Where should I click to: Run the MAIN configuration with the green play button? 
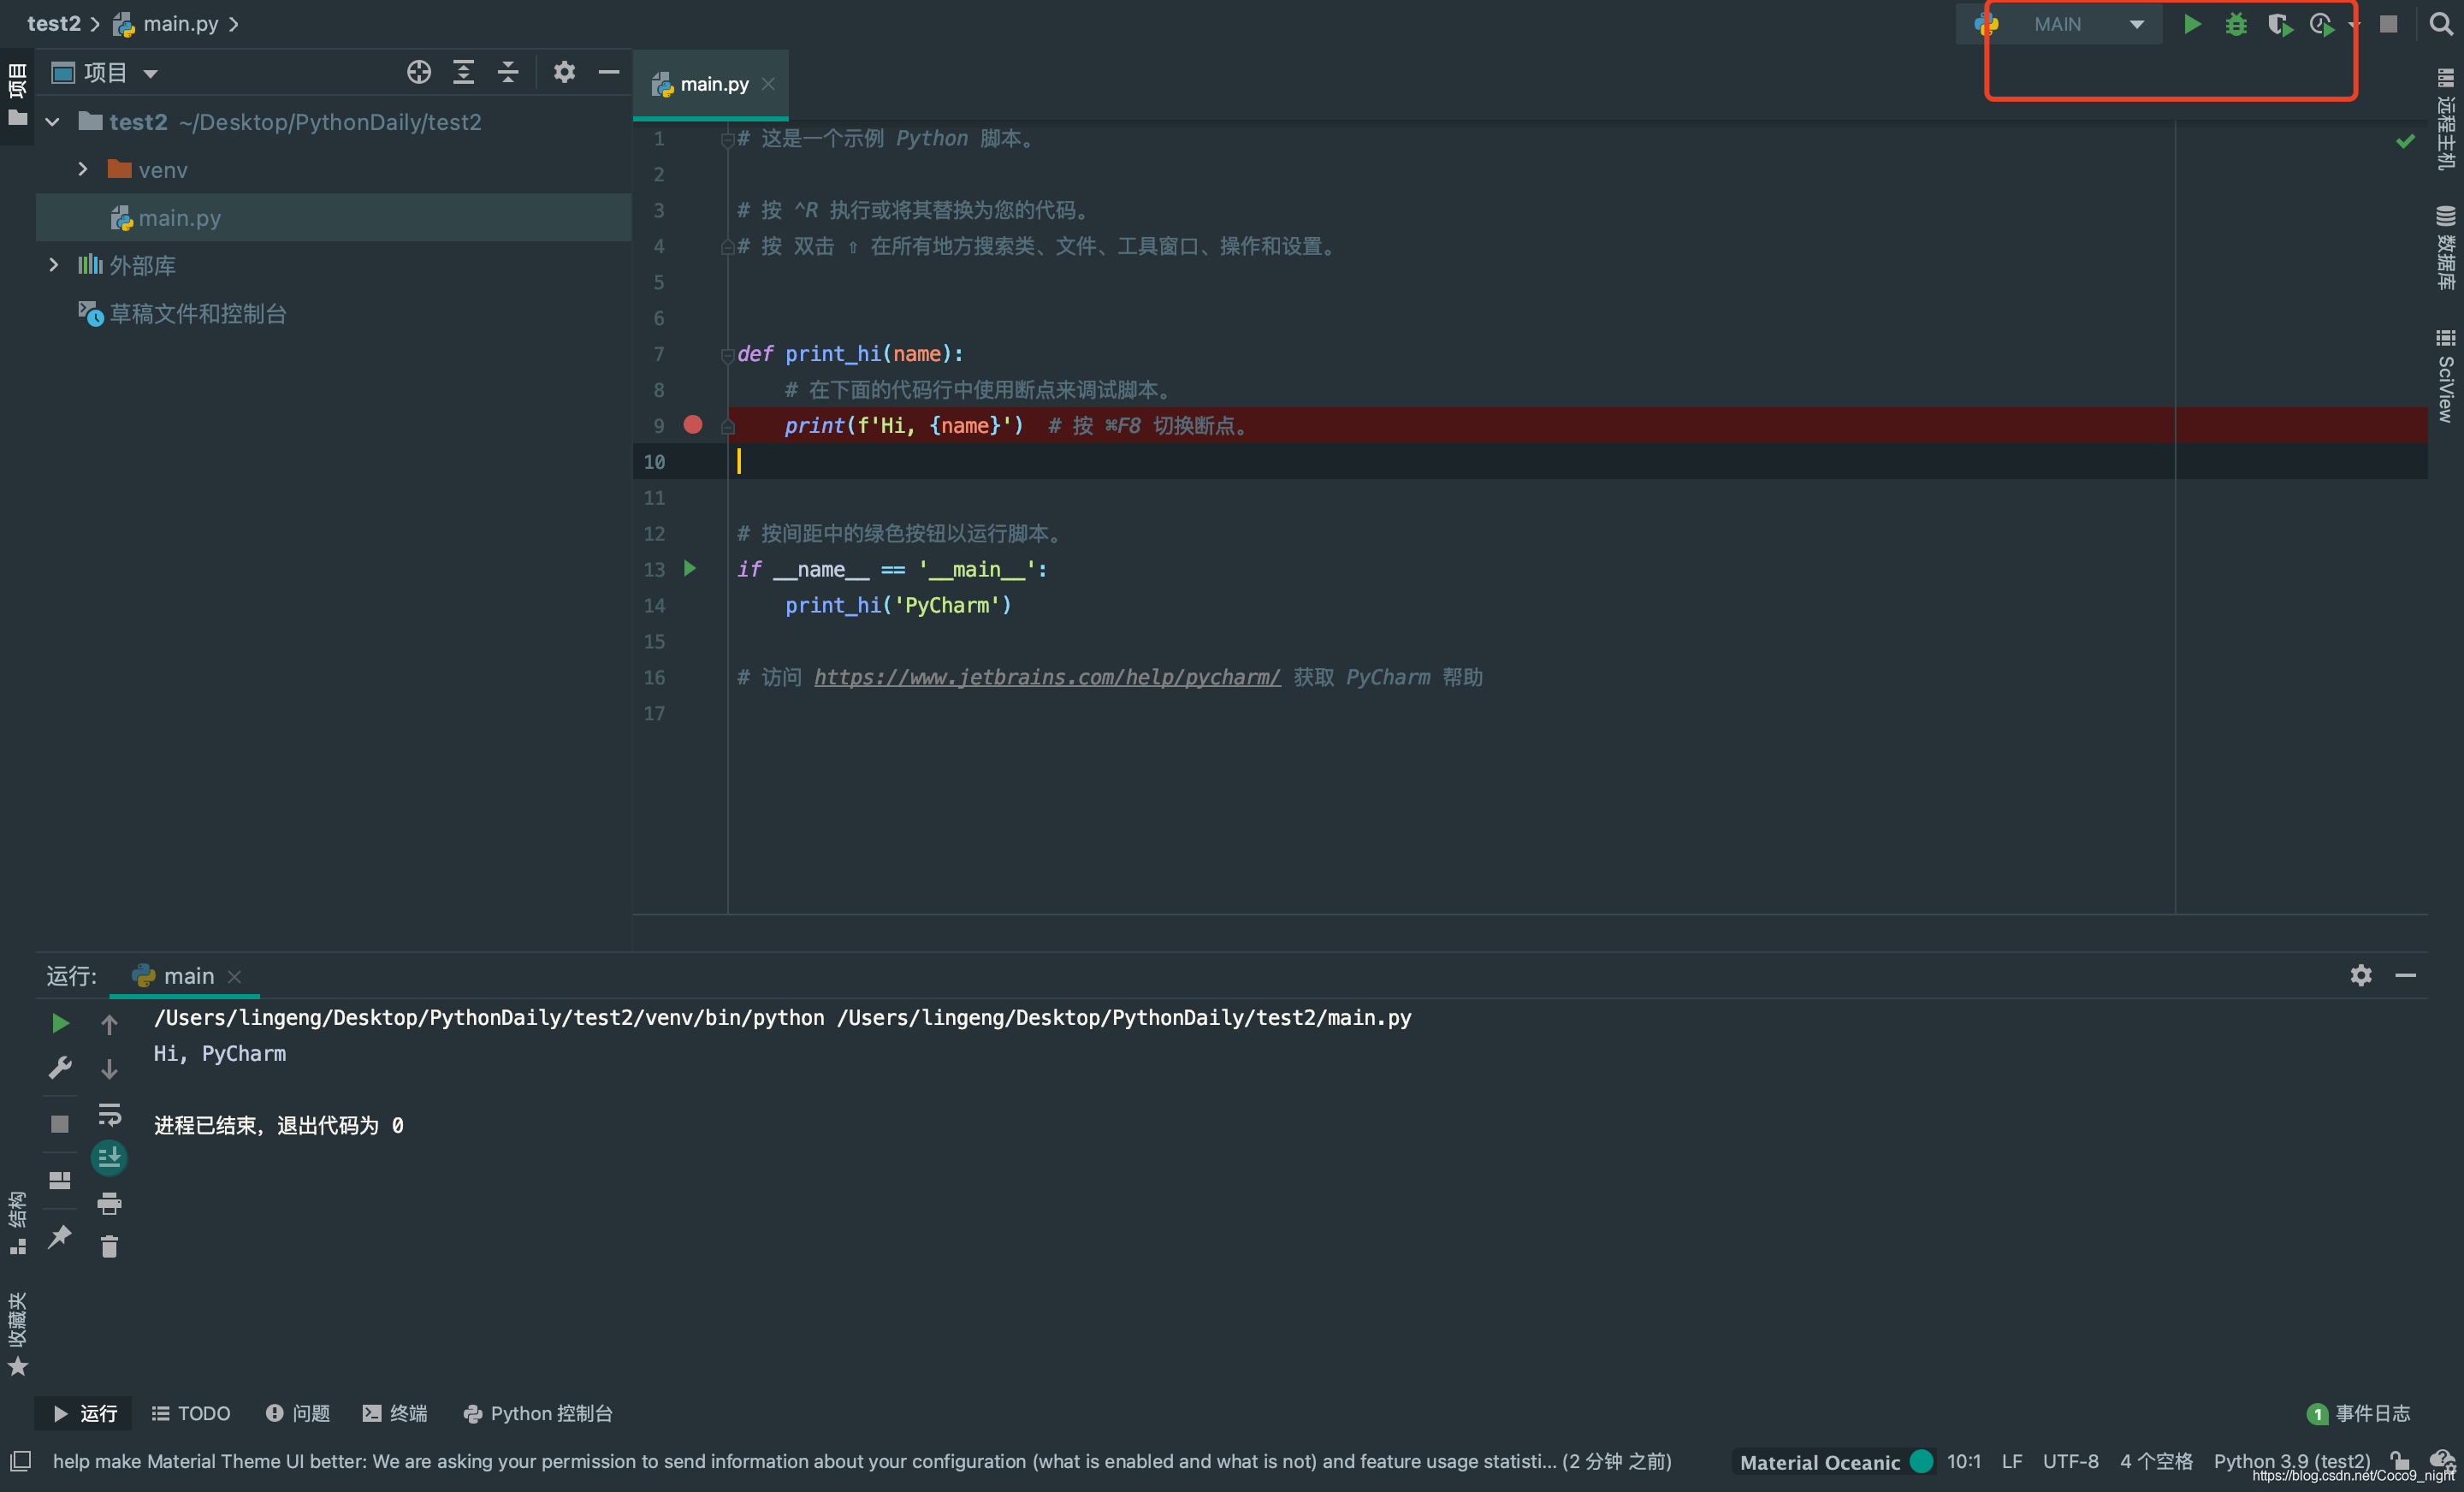pyautogui.click(x=2191, y=24)
